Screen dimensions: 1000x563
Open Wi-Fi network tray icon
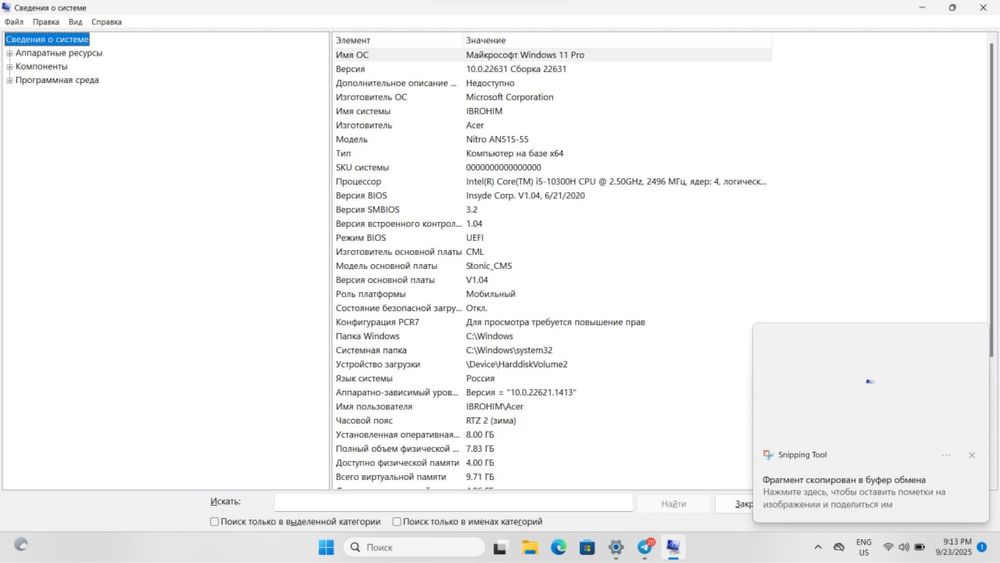coord(888,547)
